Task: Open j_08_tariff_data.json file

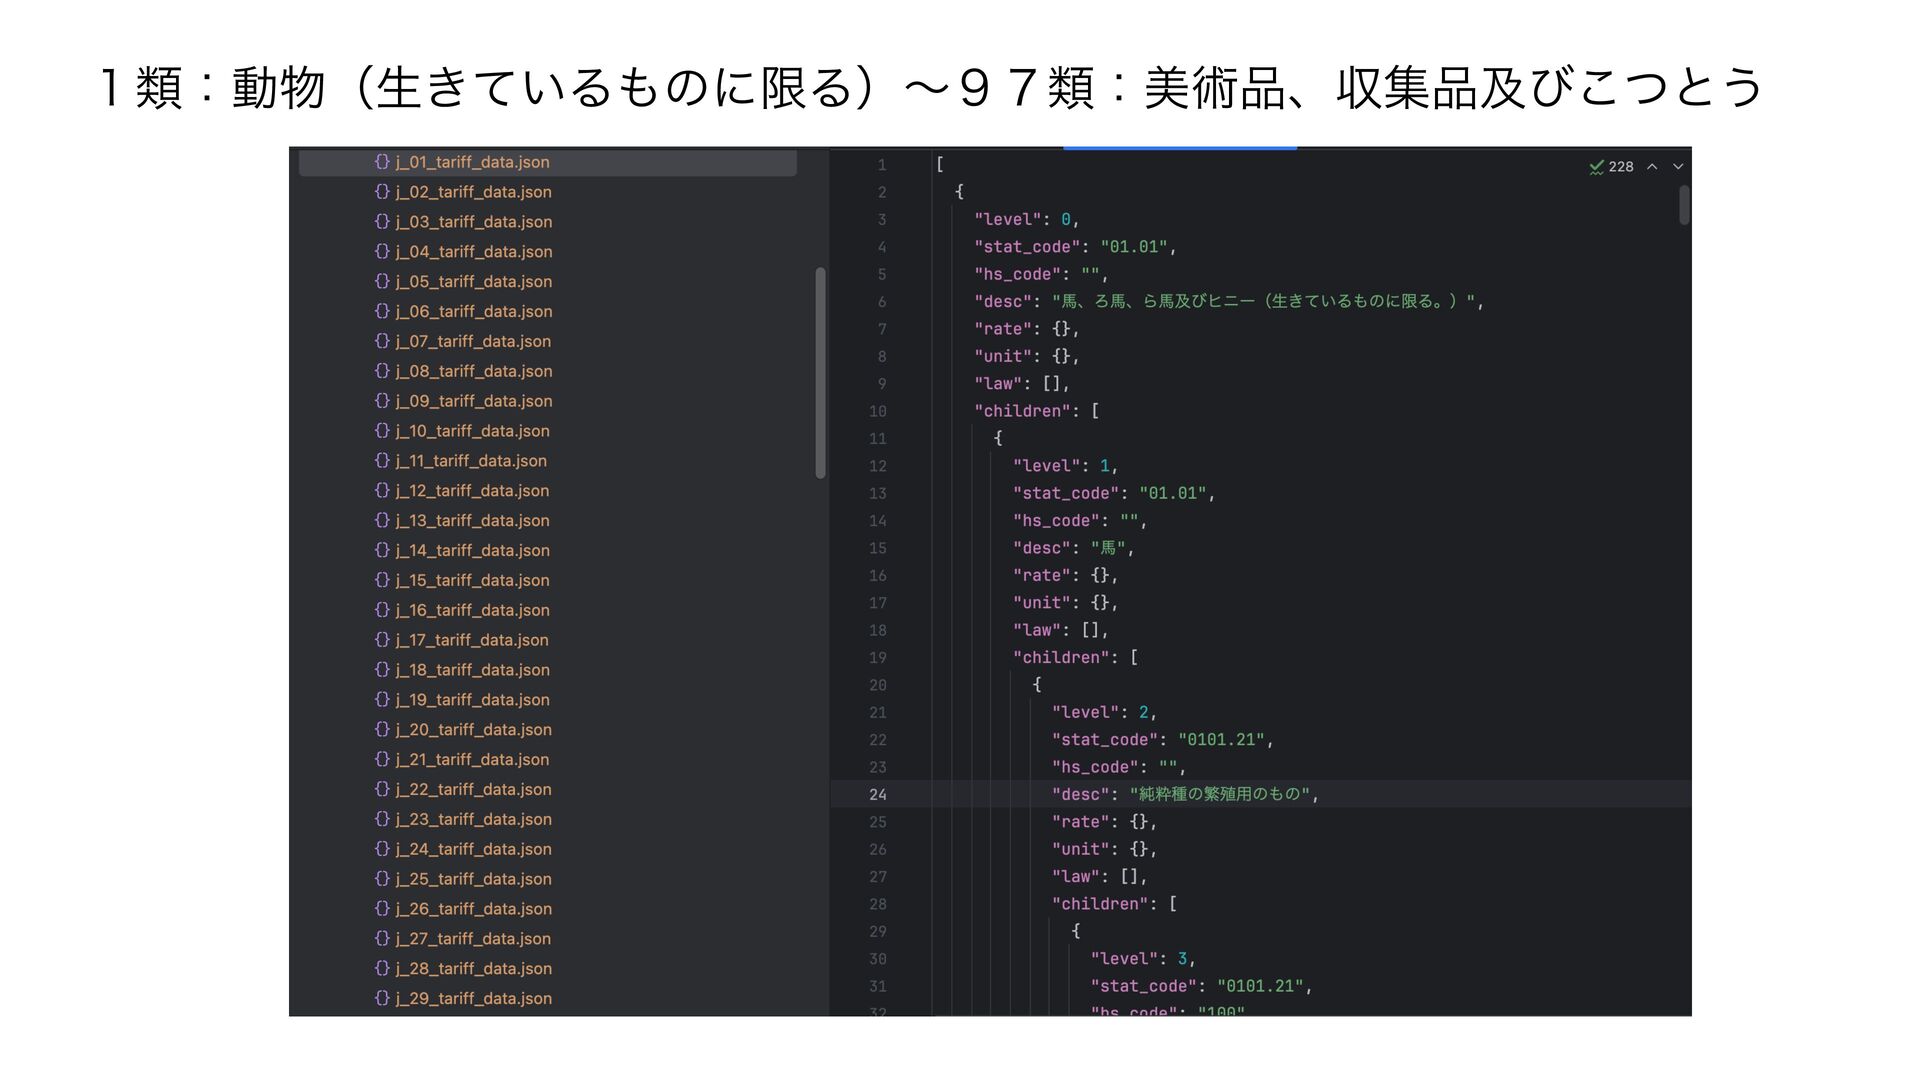Action: [x=463, y=371]
